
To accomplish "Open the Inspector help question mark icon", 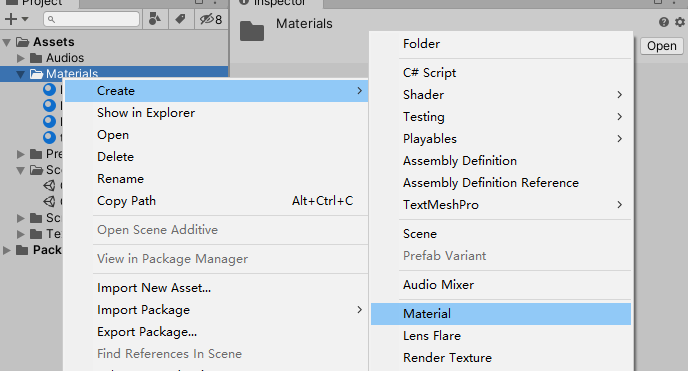I will [664, 22].
